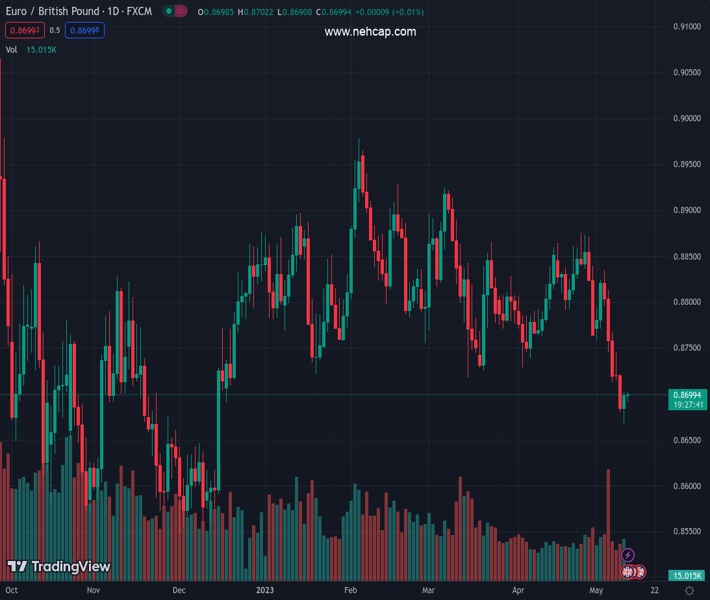Click the volume value 15.015K in legend
This screenshot has height=600, width=710.
42,49
